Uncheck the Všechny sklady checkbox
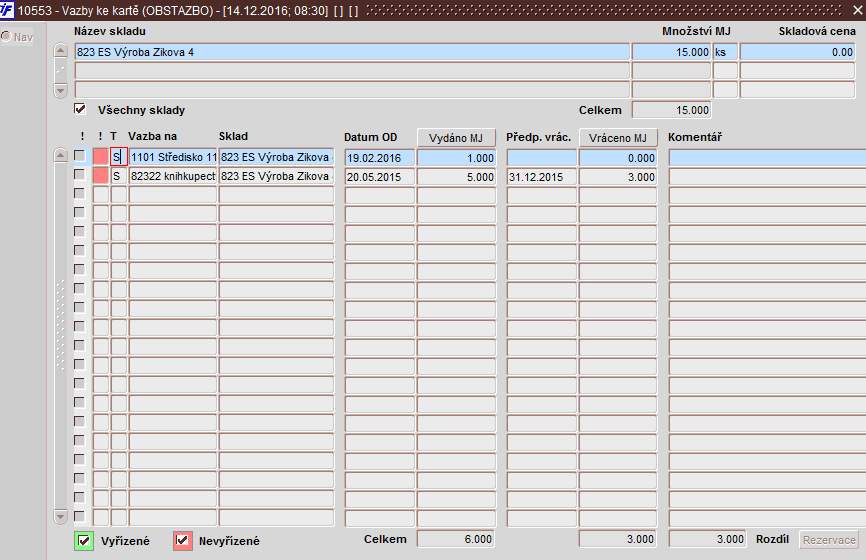The height and width of the screenshot is (560, 866). pos(80,109)
